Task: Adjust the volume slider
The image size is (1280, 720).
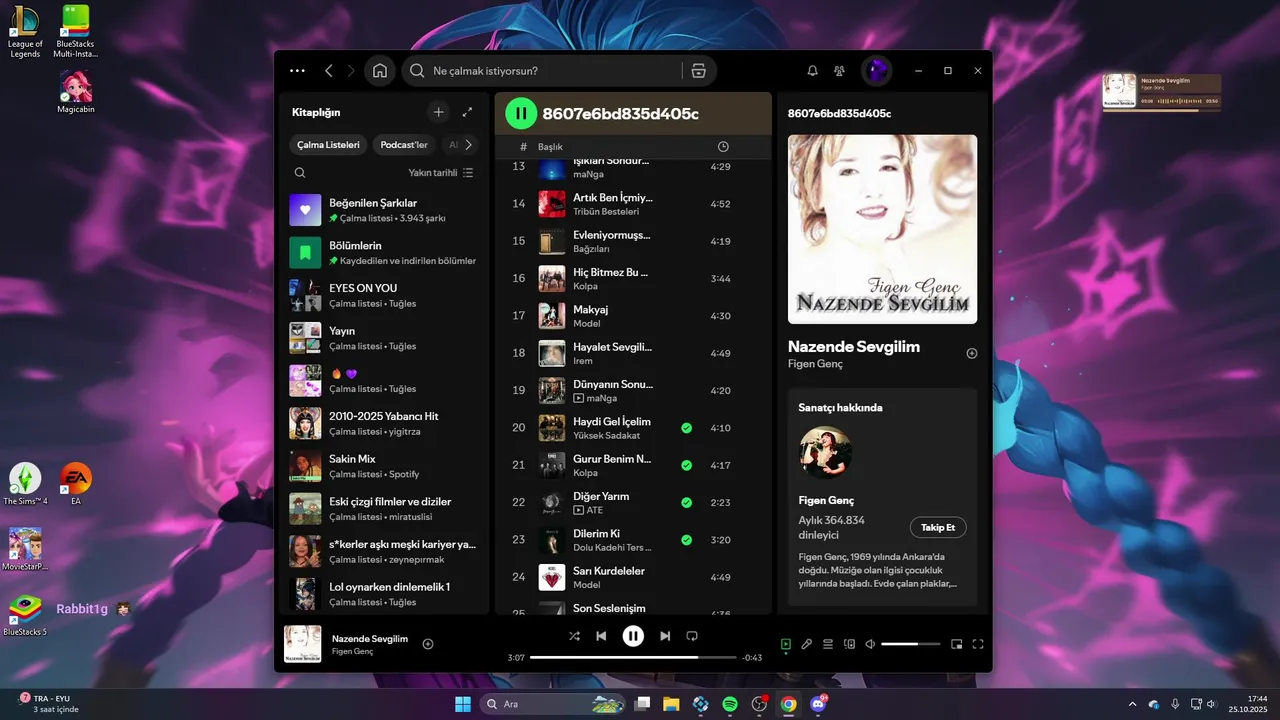Action: (911, 644)
